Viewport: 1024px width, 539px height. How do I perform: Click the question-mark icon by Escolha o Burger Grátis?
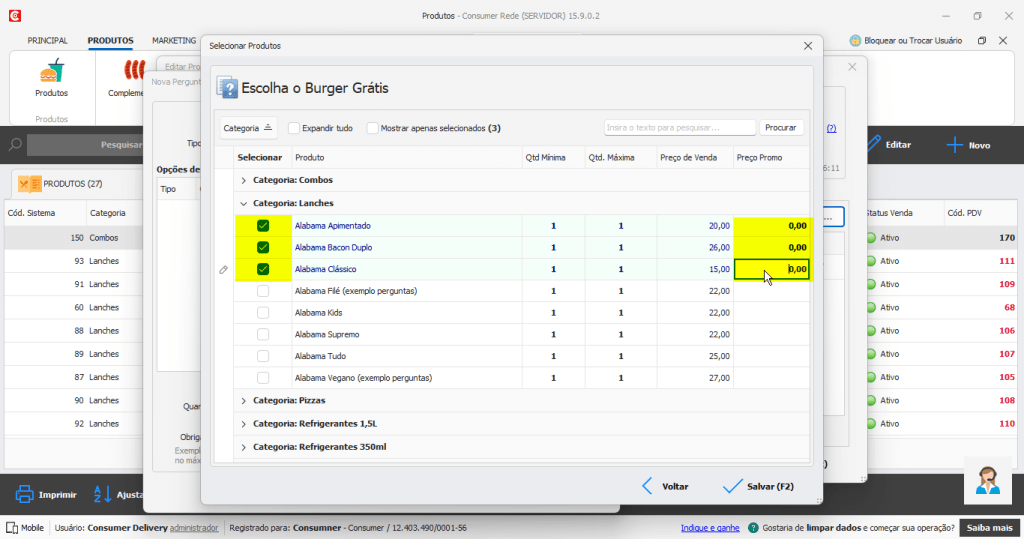[x=227, y=88]
